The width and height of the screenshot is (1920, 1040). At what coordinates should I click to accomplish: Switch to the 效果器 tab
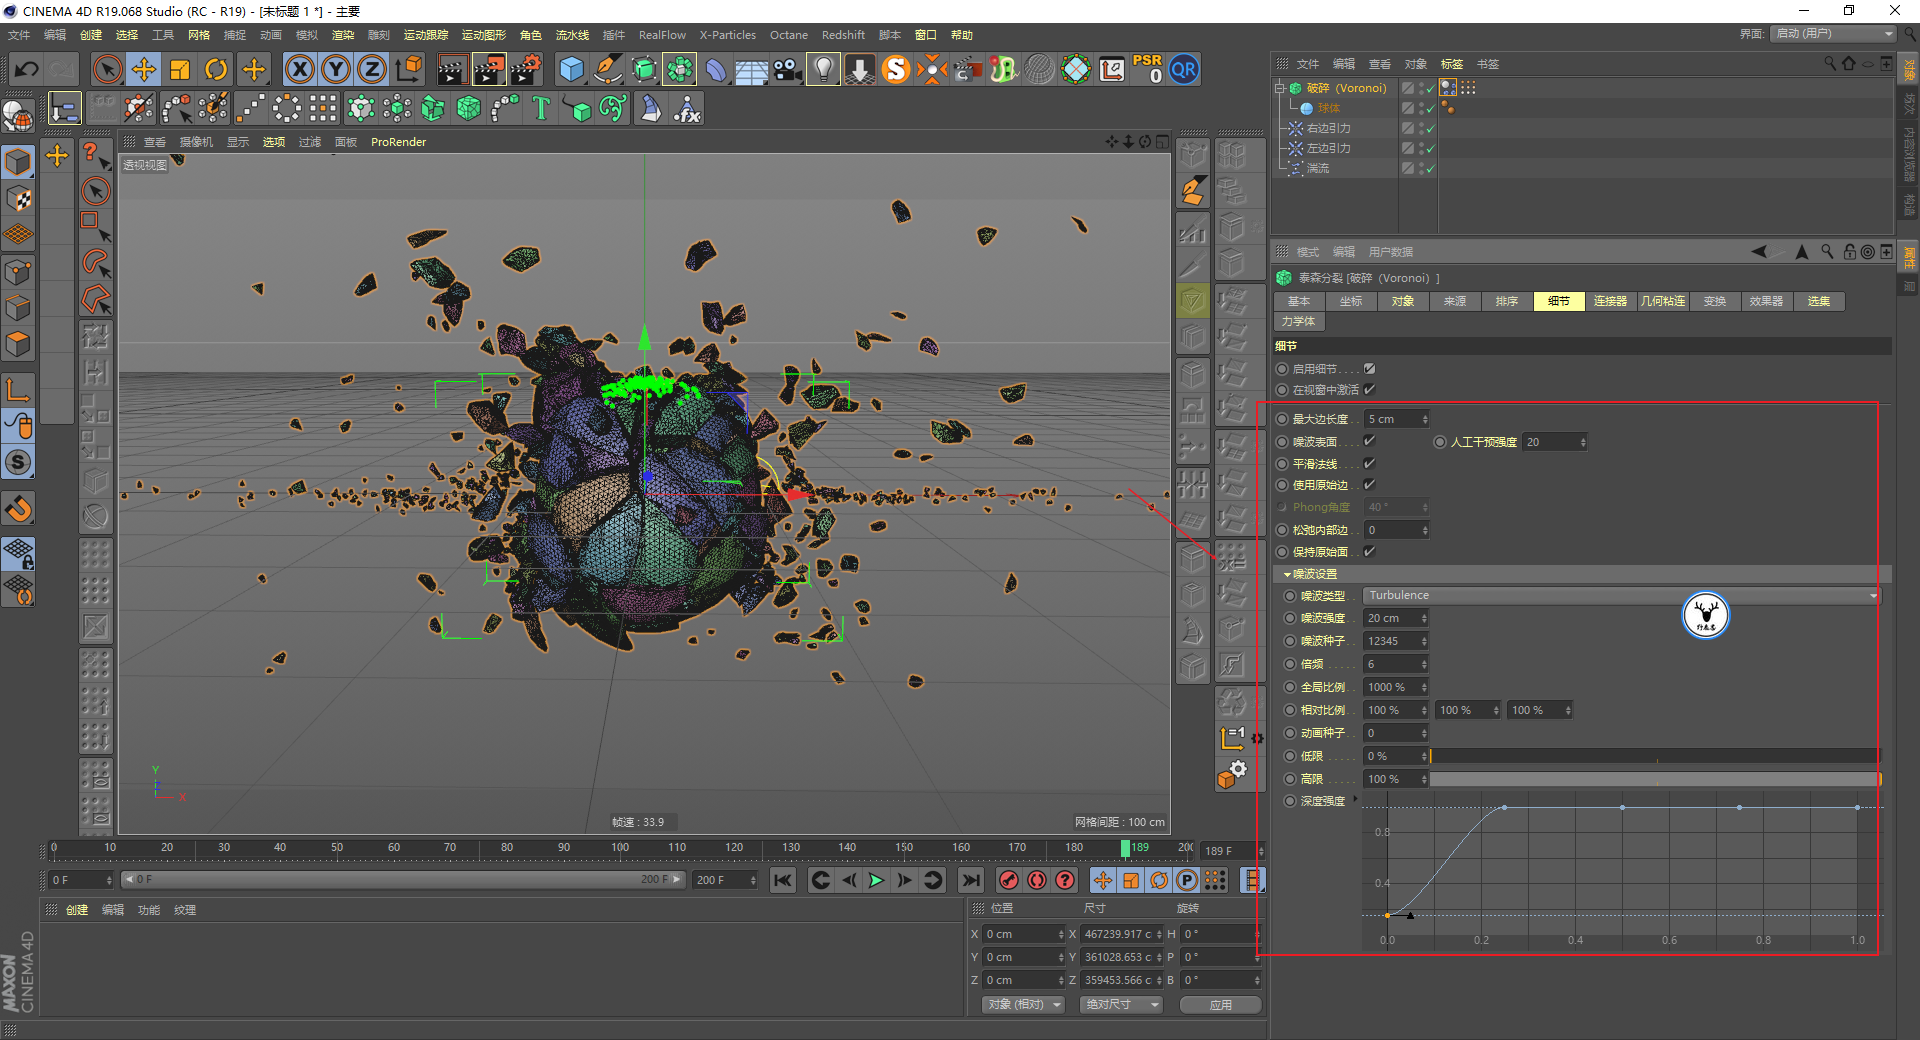[1766, 301]
